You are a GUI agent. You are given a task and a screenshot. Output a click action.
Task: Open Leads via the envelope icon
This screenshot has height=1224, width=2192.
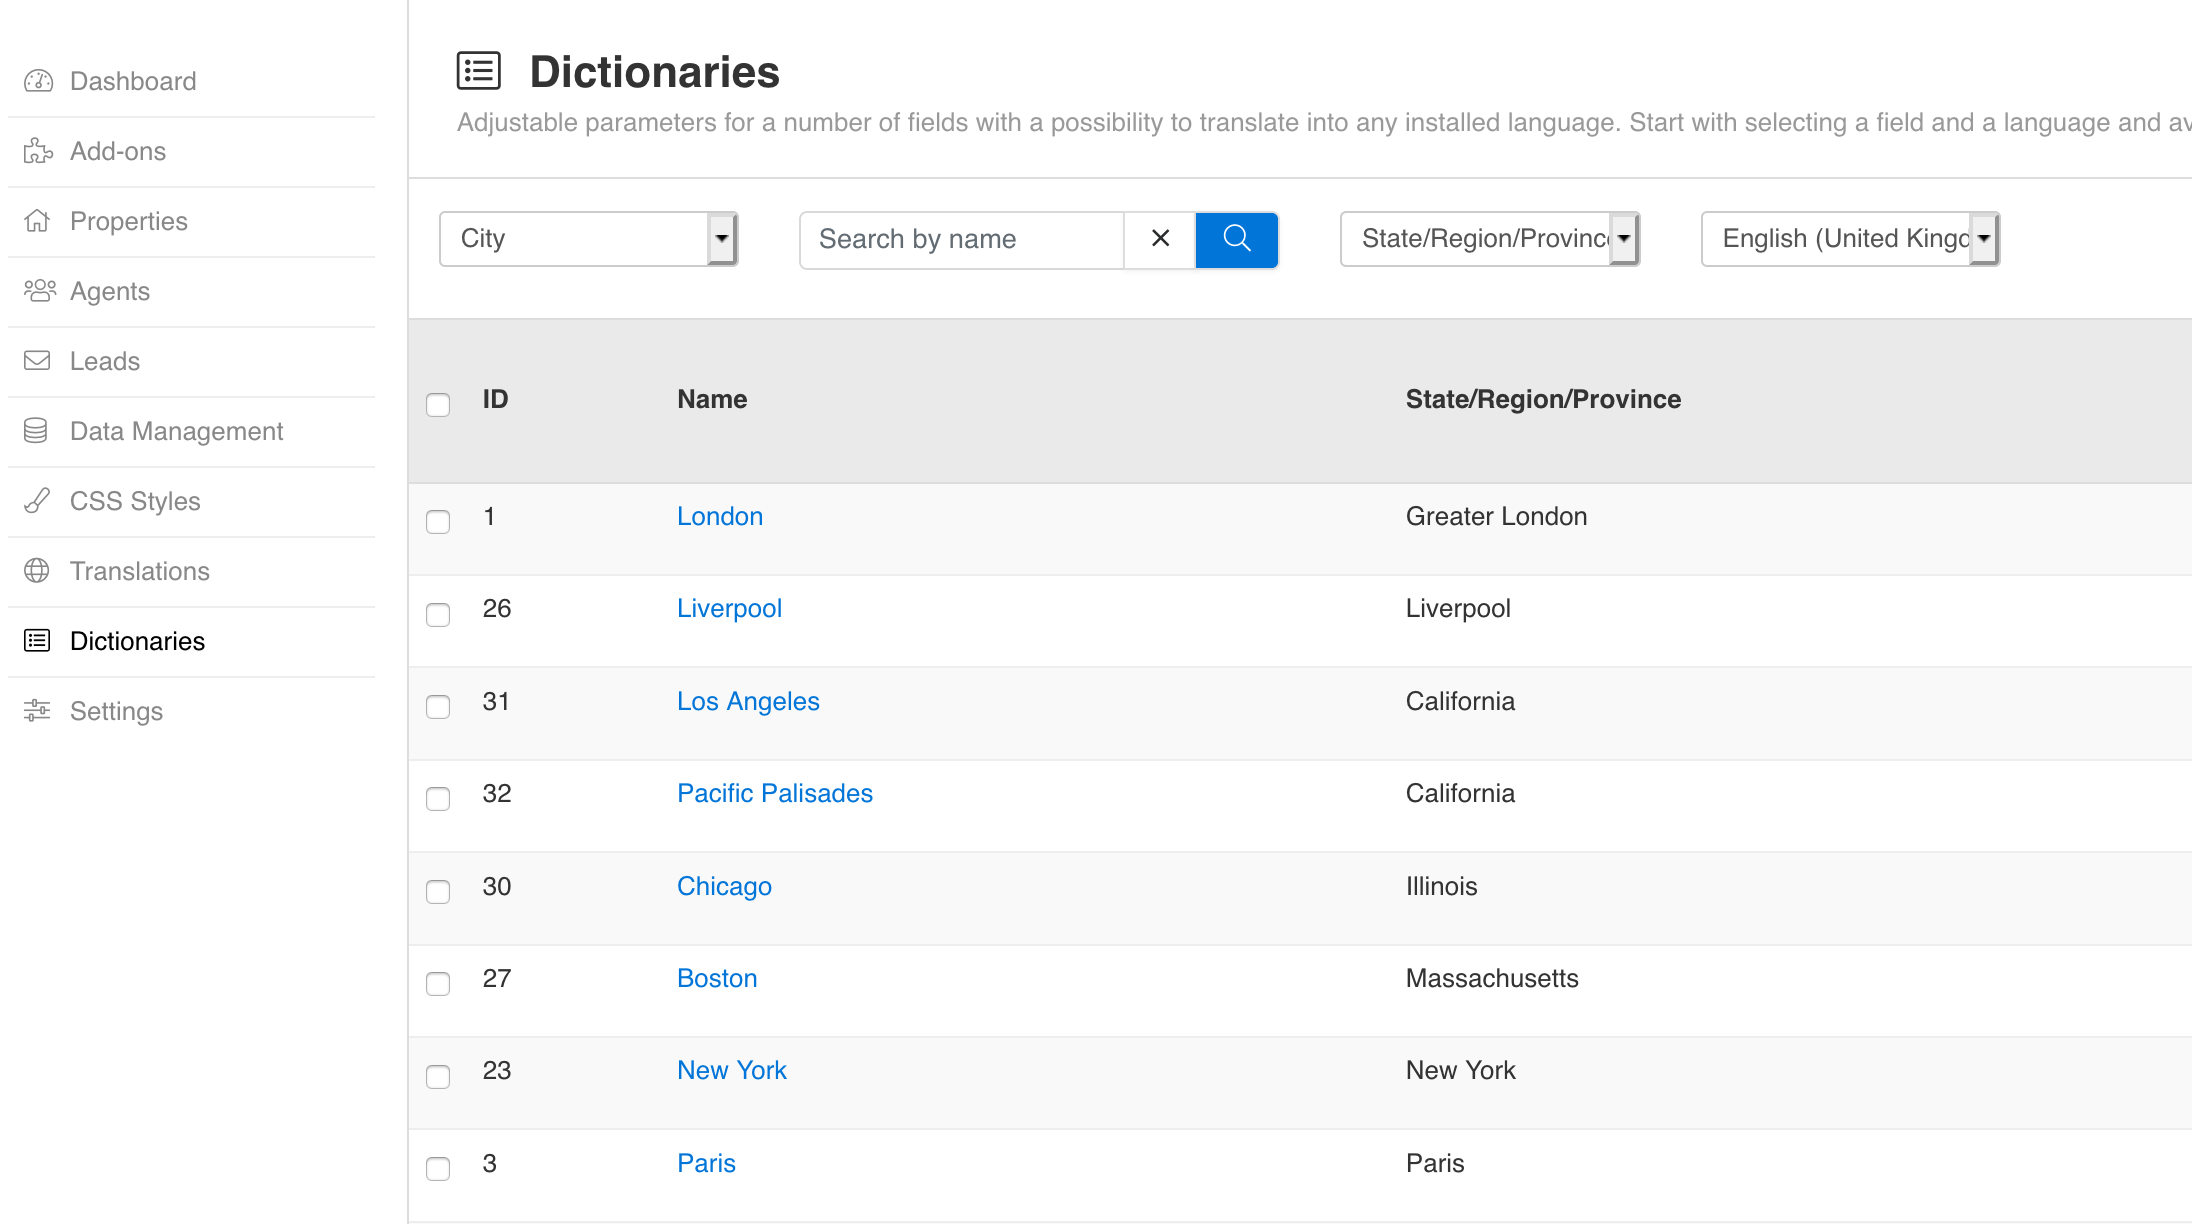(x=38, y=361)
